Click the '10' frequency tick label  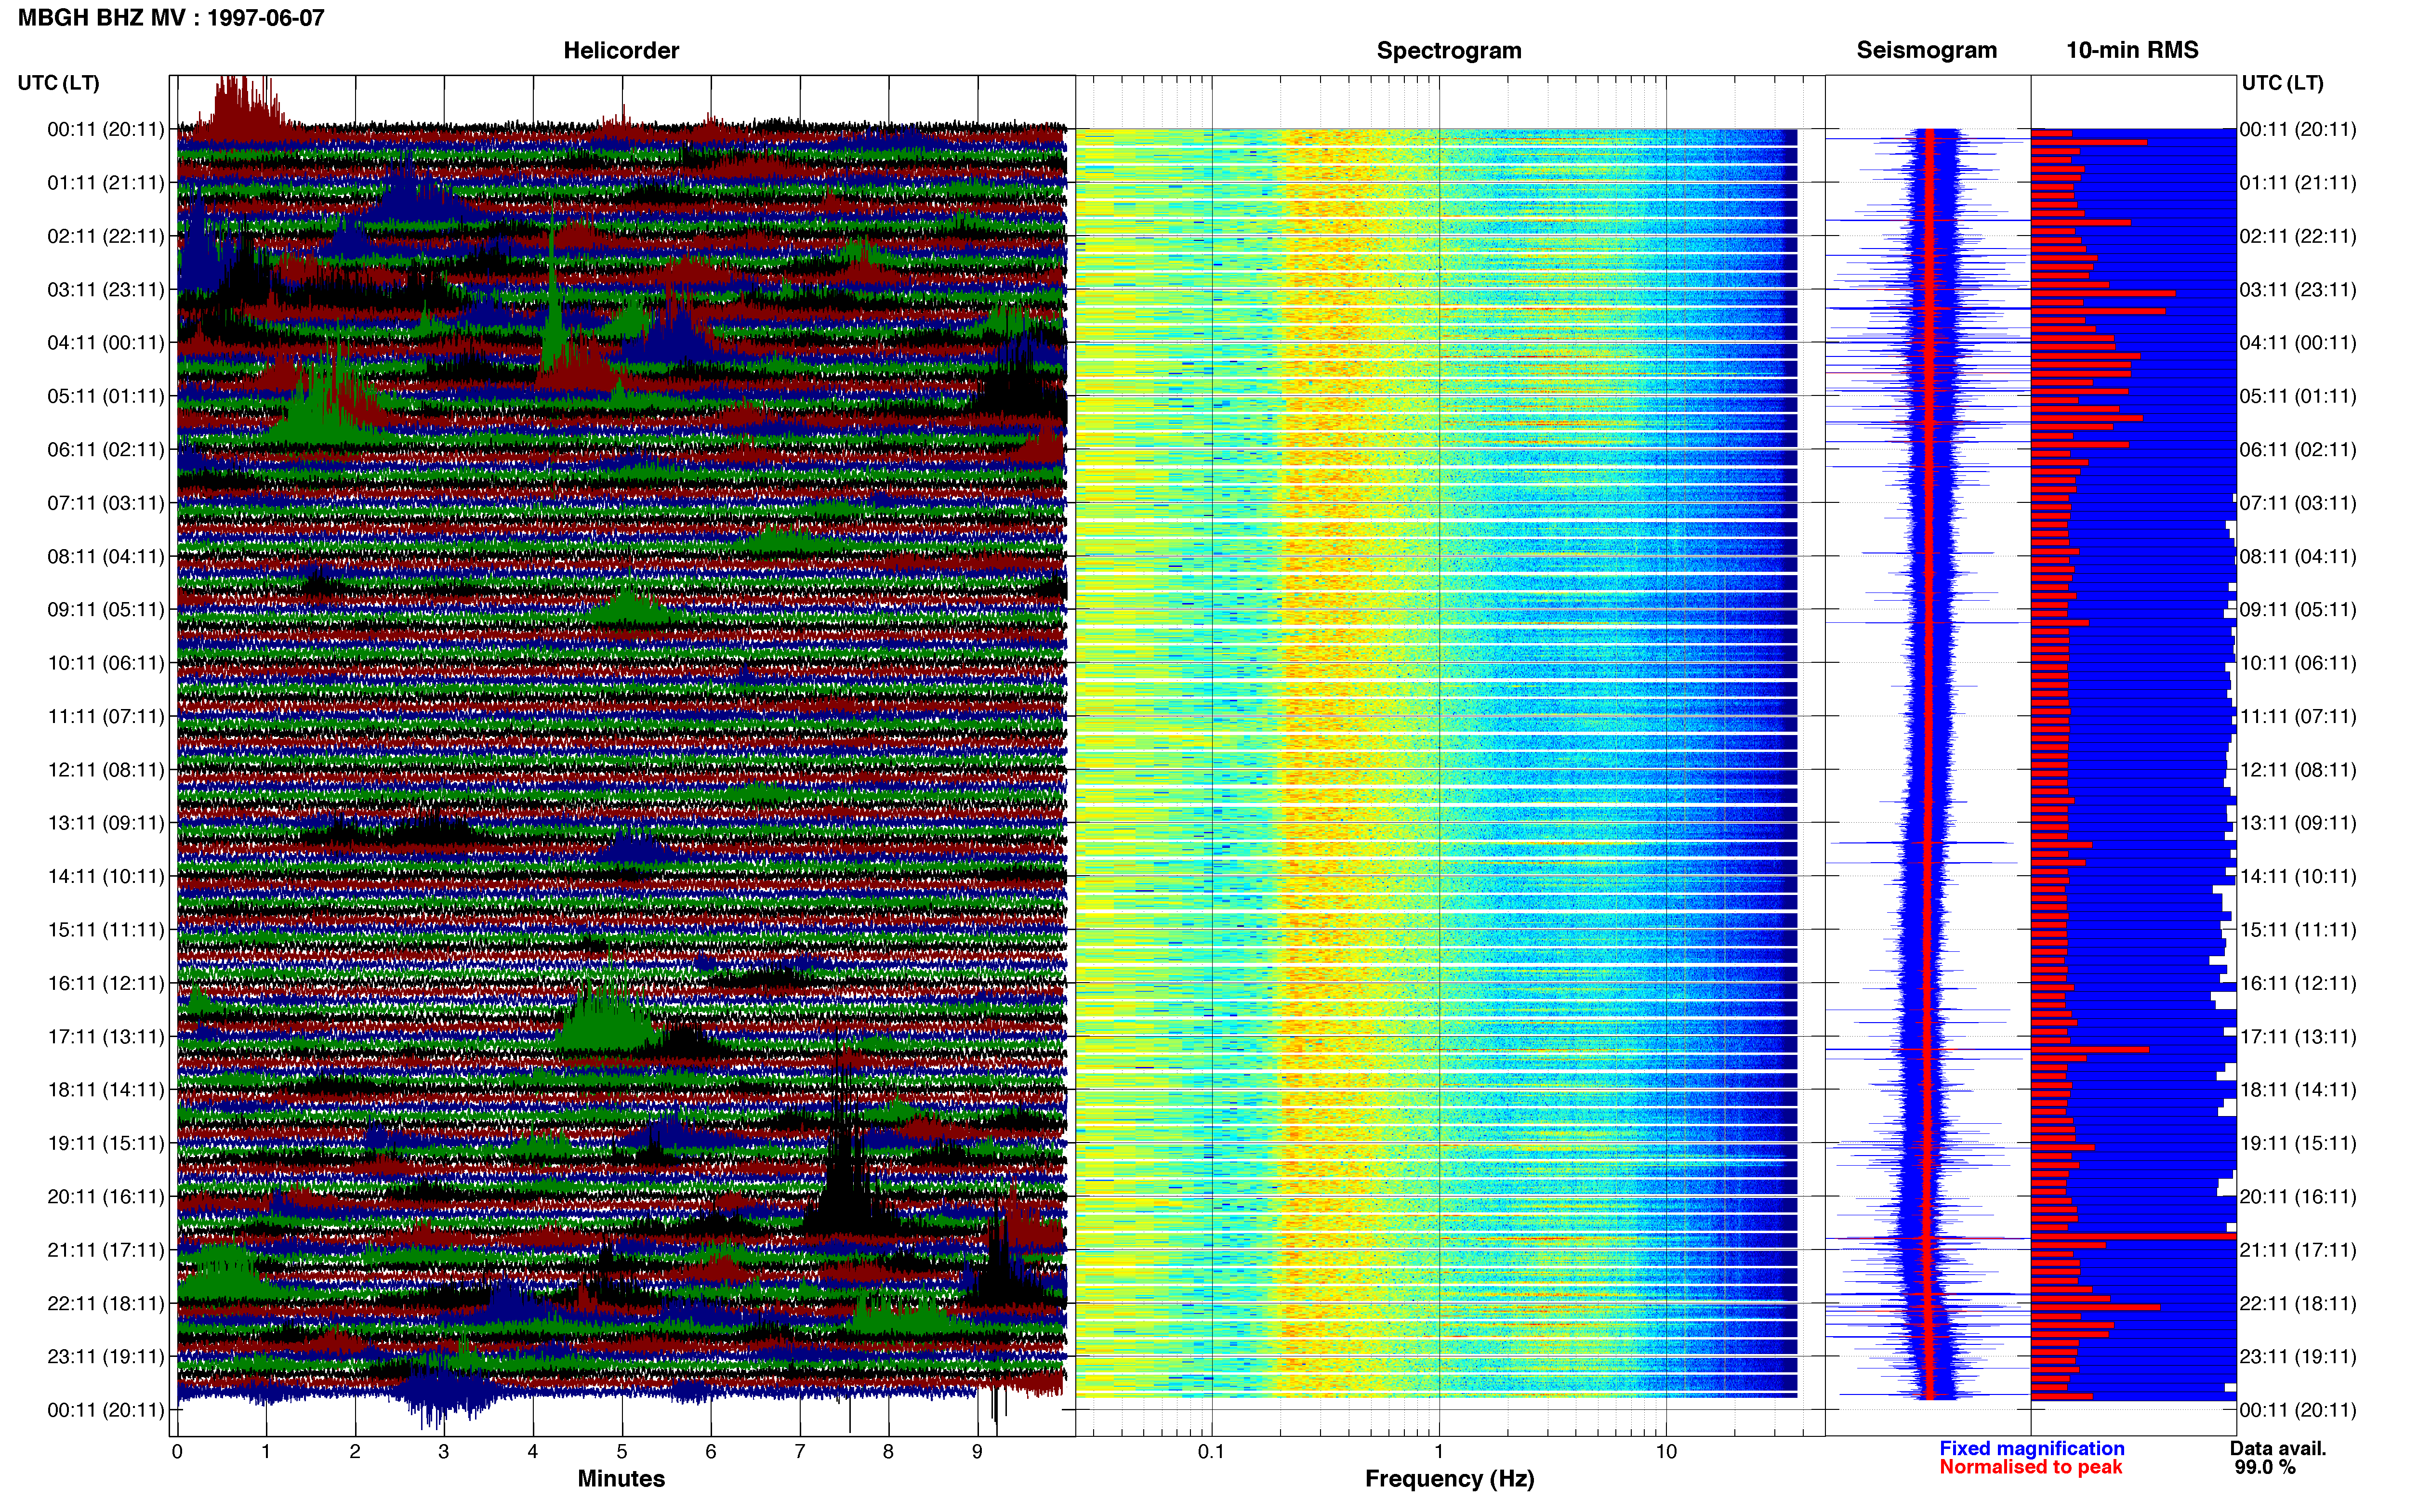click(1666, 1452)
